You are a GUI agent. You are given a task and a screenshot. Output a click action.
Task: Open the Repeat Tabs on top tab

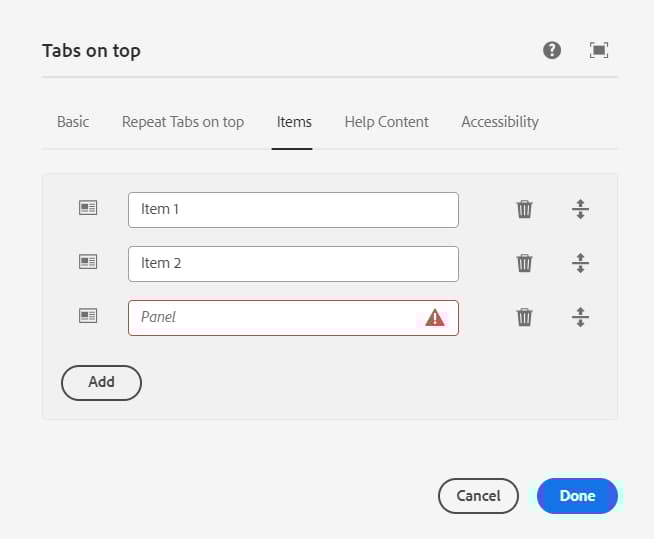coord(183,122)
